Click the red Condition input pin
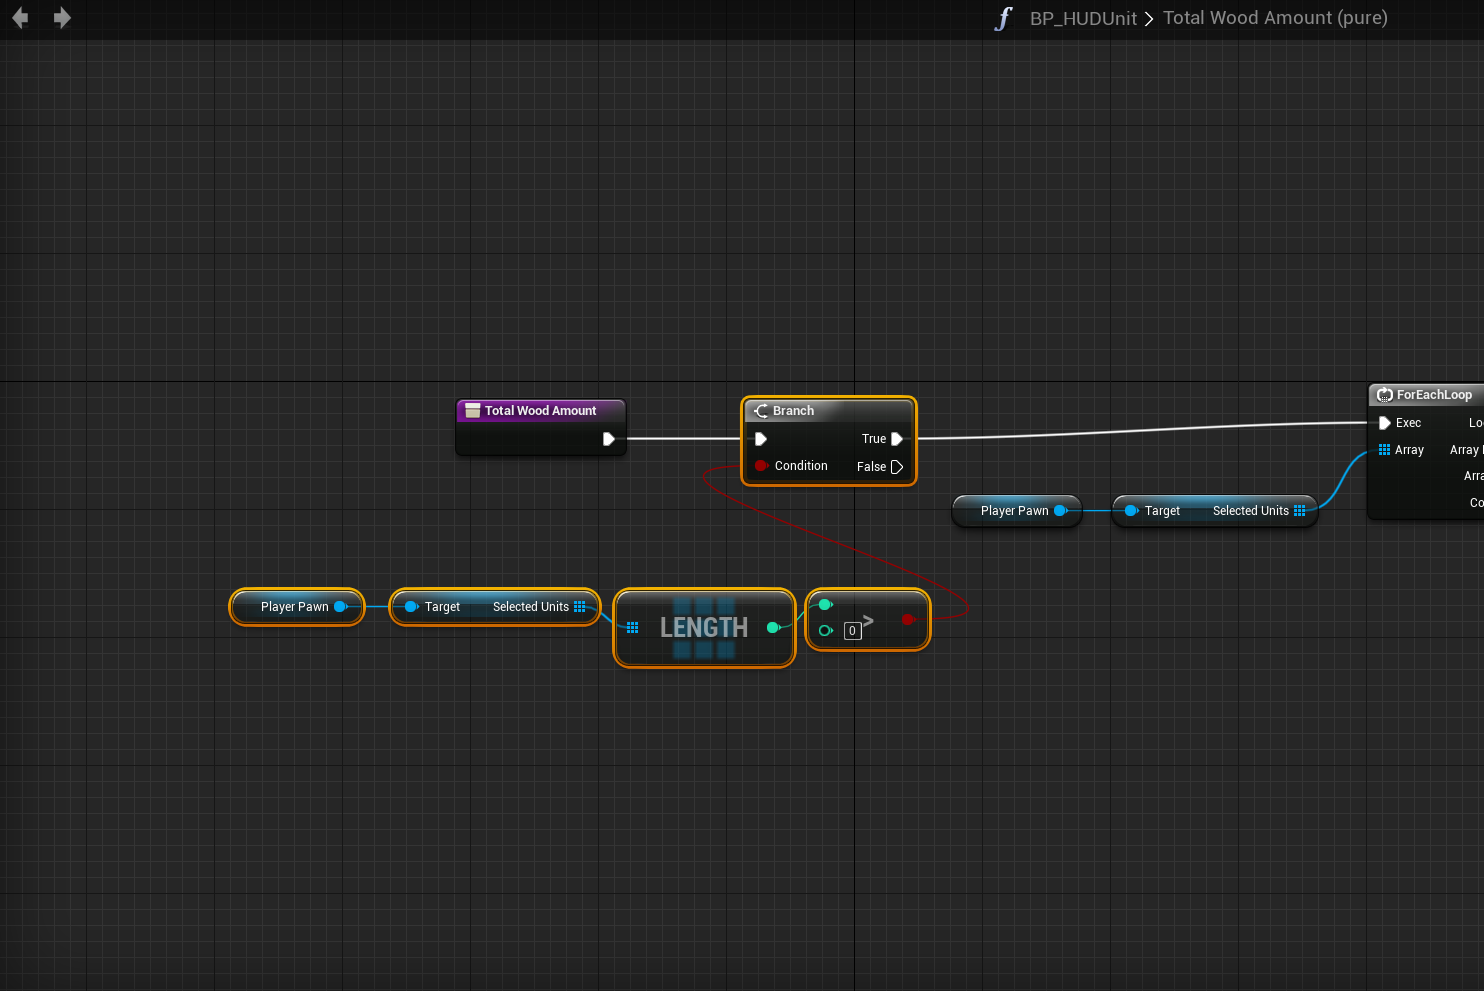Viewport: 1484px width, 991px height. click(x=761, y=466)
